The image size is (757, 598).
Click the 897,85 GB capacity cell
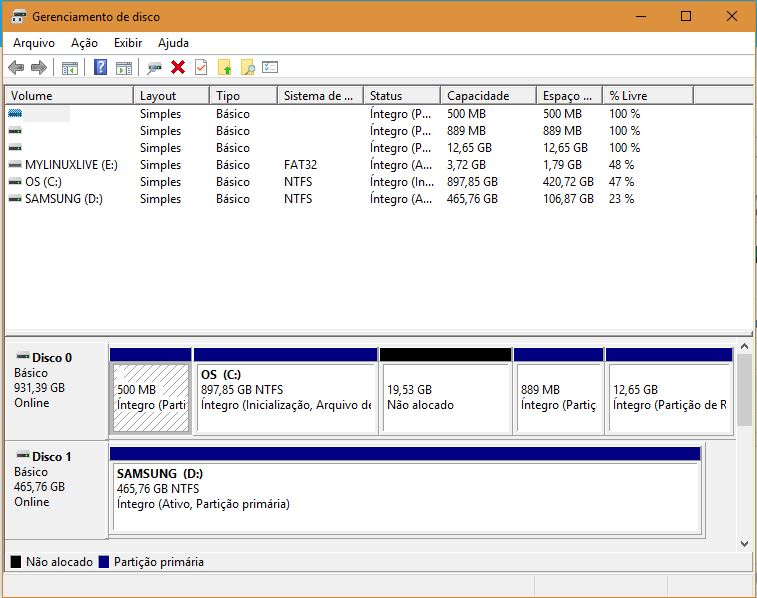[472, 182]
